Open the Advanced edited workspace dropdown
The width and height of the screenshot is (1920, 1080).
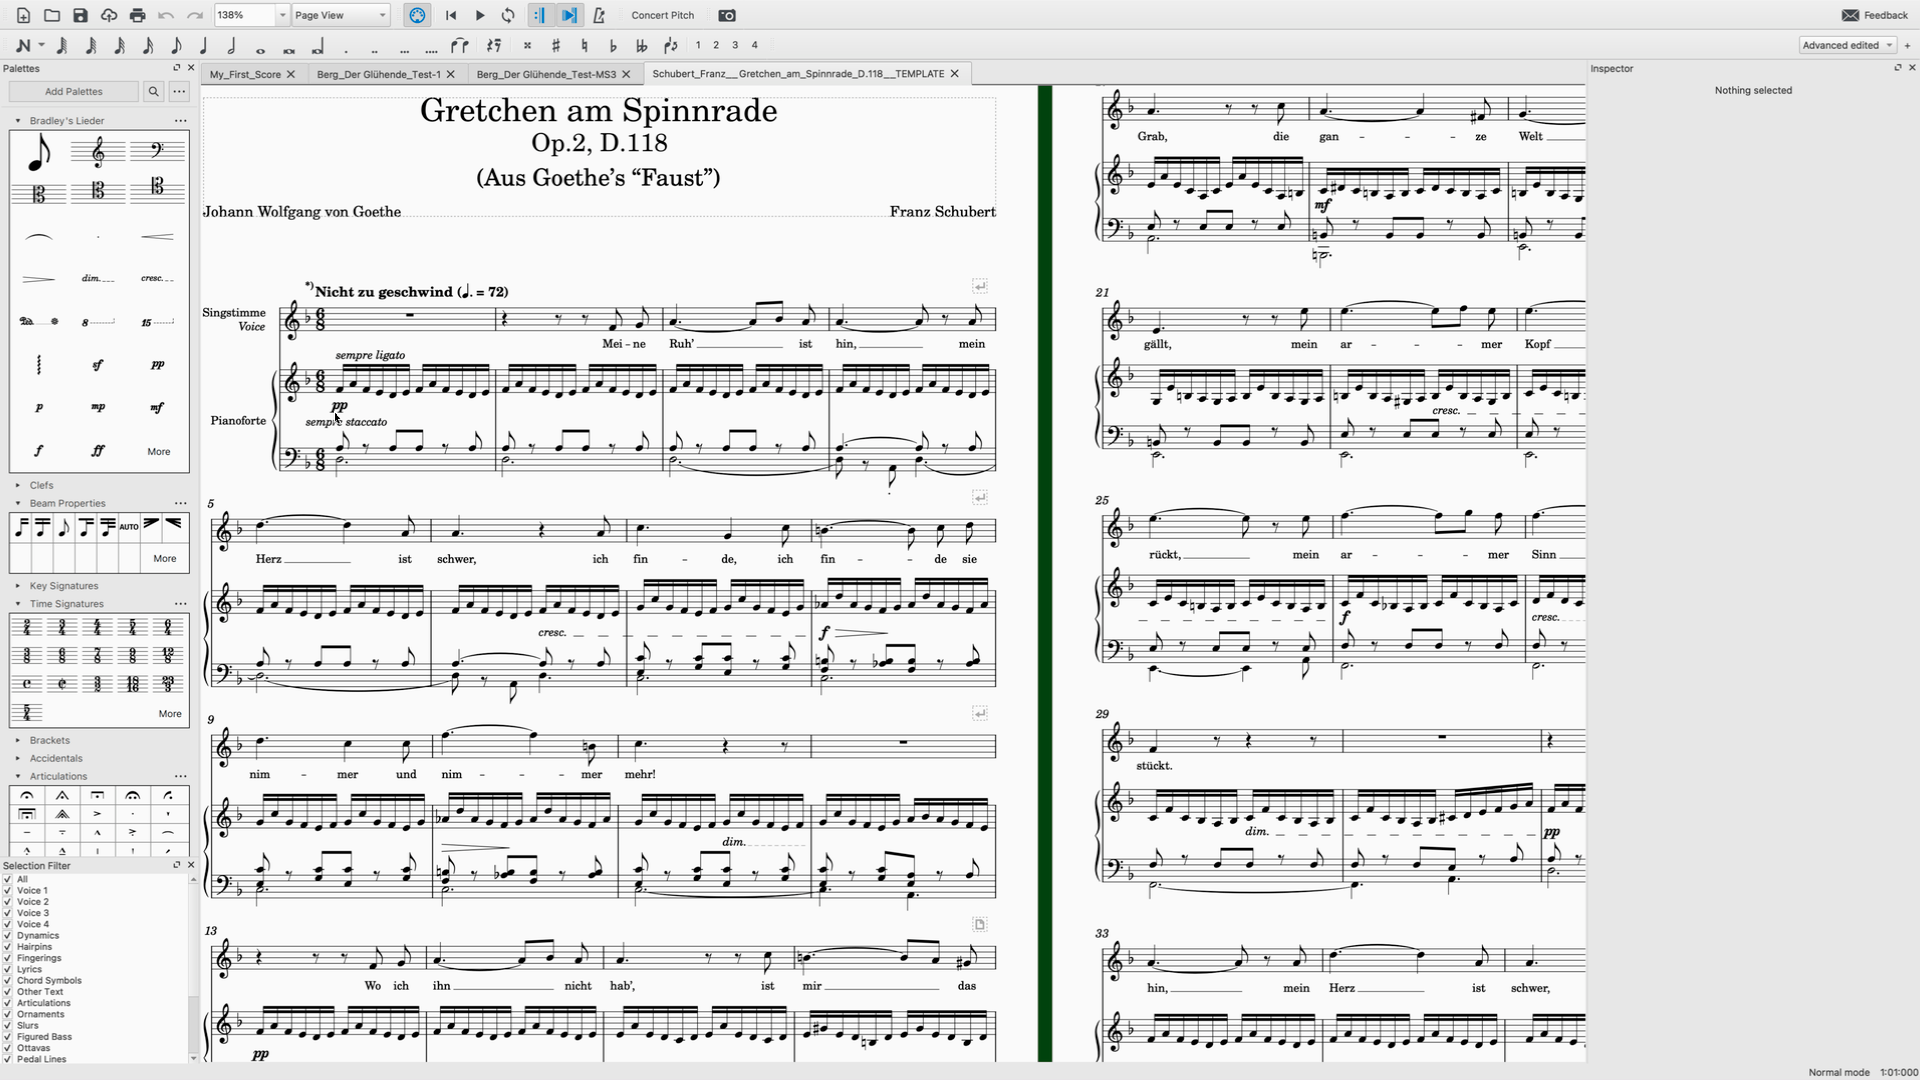[1847, 45]
